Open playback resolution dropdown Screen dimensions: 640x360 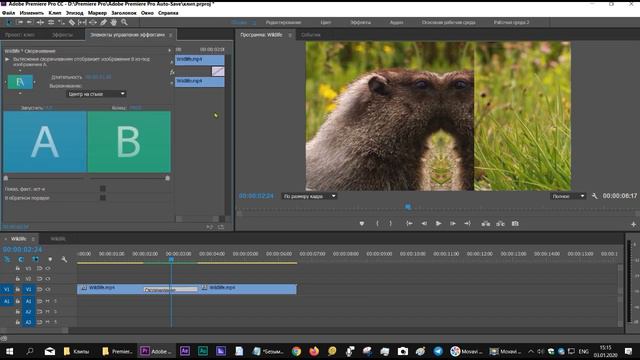click(568, 196)
